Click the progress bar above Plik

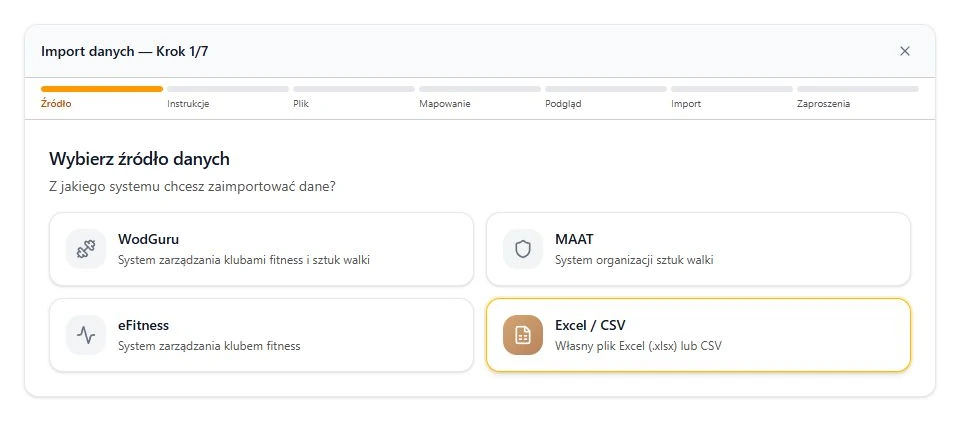tap(354, 89)
